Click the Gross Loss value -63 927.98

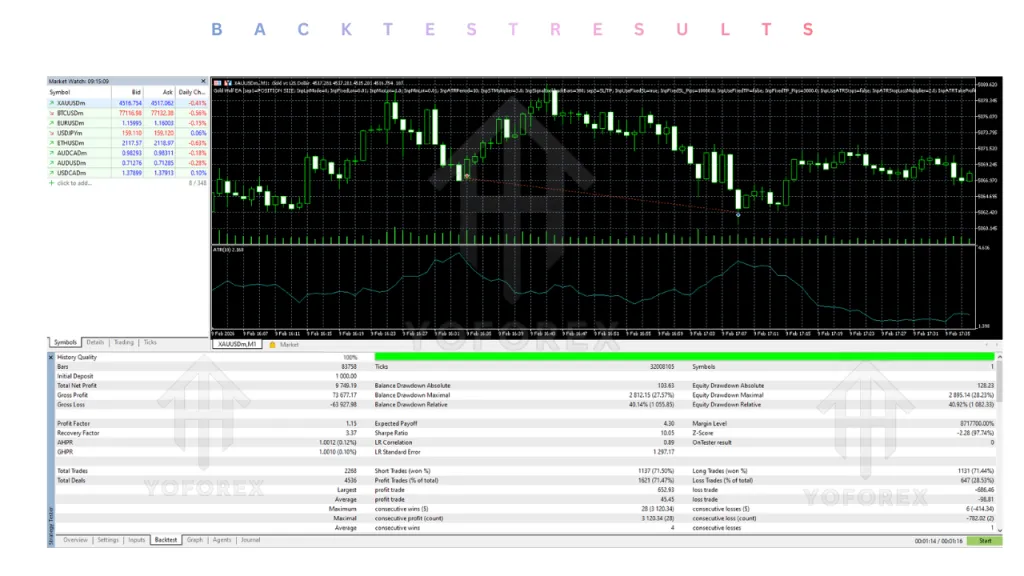click(344, 405)
